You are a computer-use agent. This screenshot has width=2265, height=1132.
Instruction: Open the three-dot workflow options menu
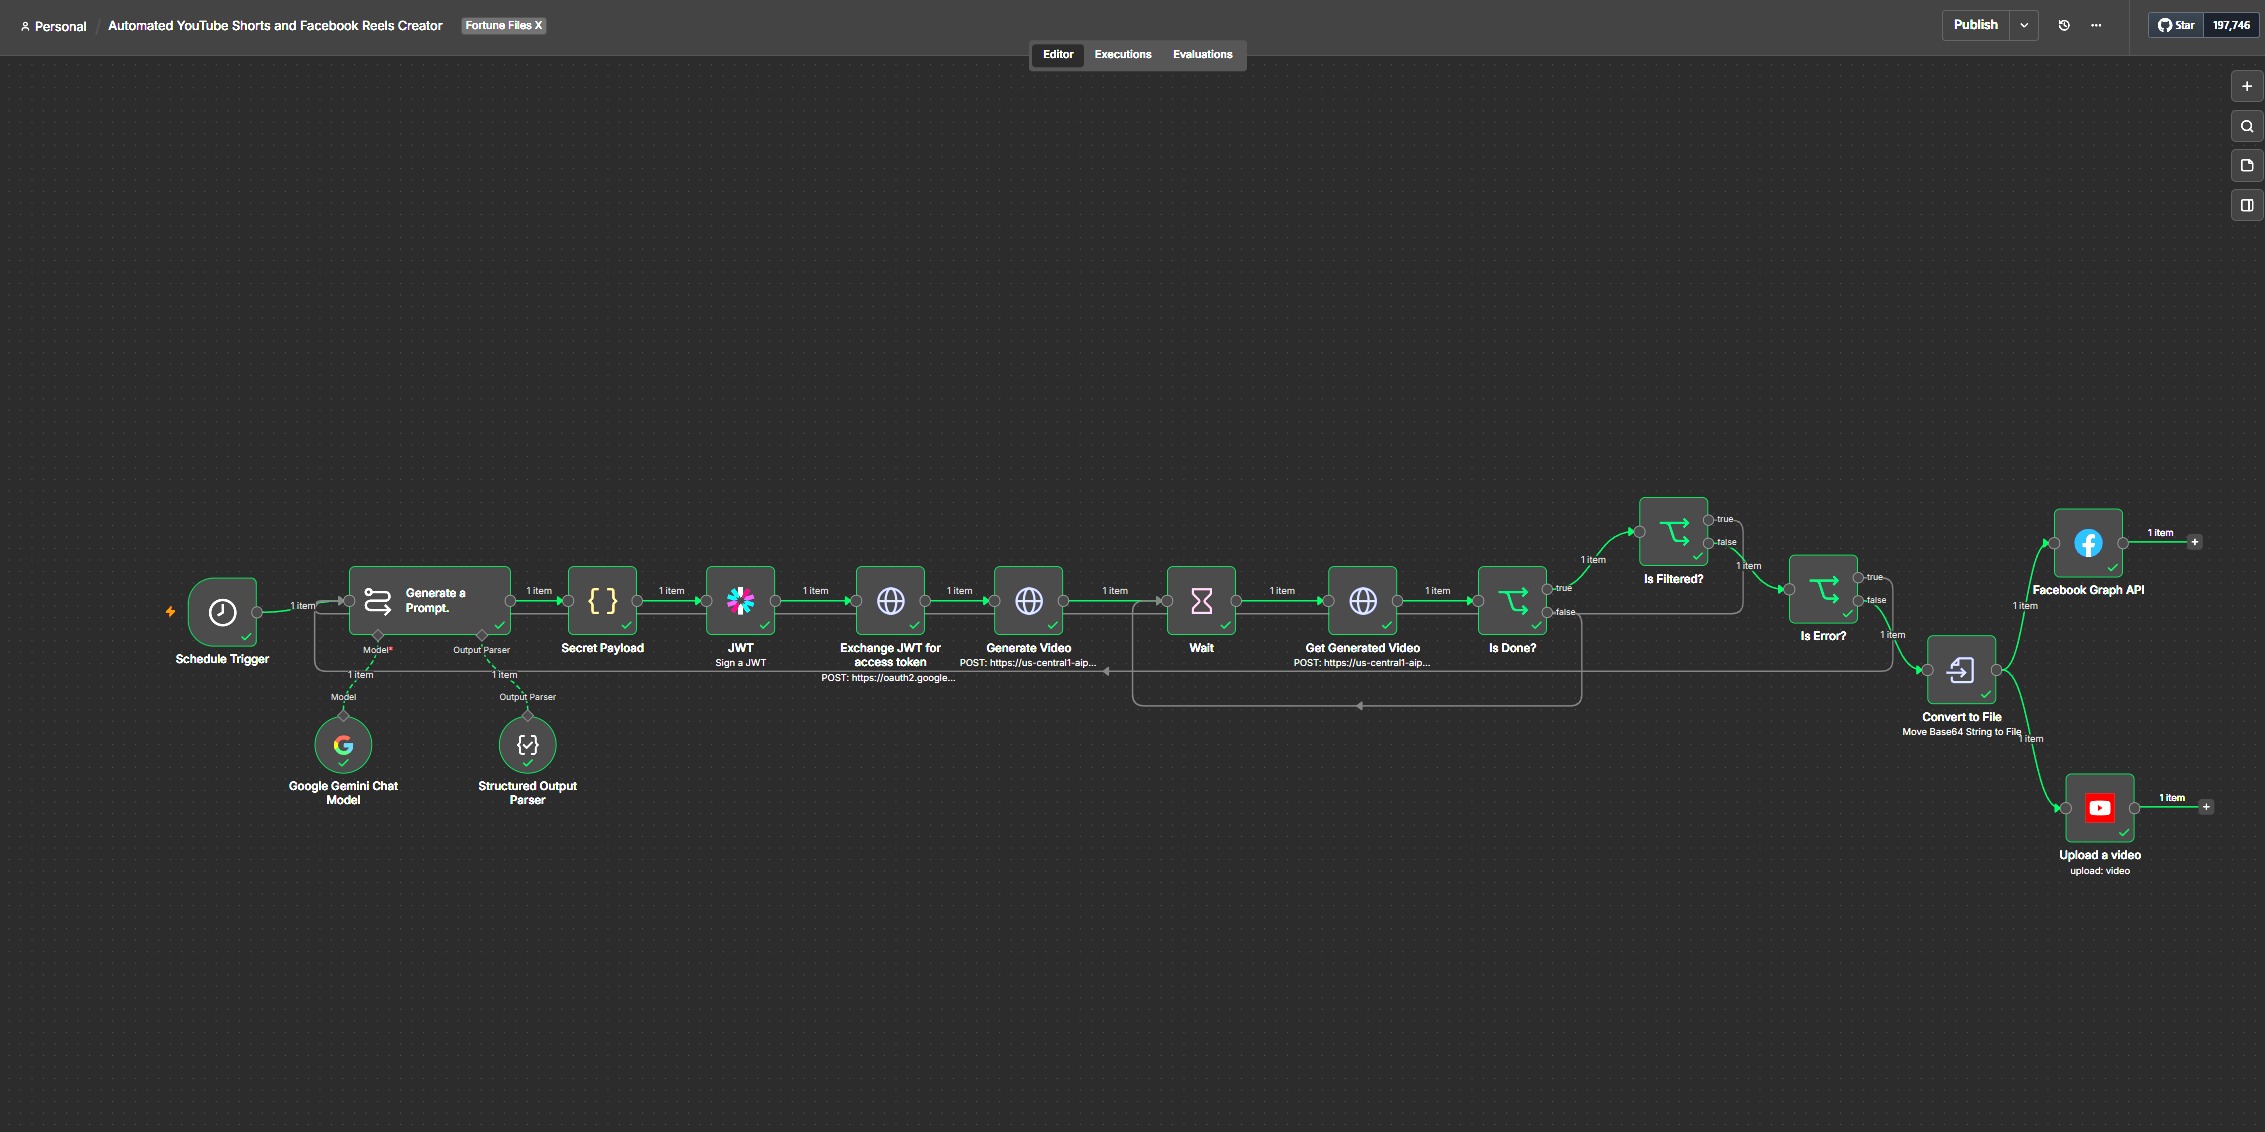coord(2096,25)
